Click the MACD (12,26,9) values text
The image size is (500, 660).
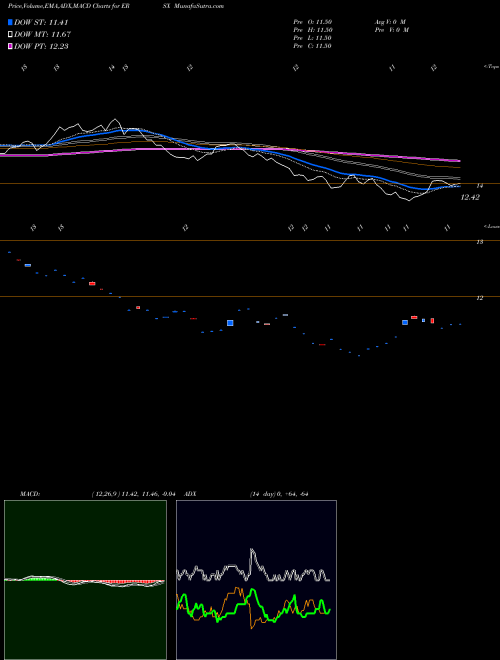pyautogui.click(x=133, y=494)
